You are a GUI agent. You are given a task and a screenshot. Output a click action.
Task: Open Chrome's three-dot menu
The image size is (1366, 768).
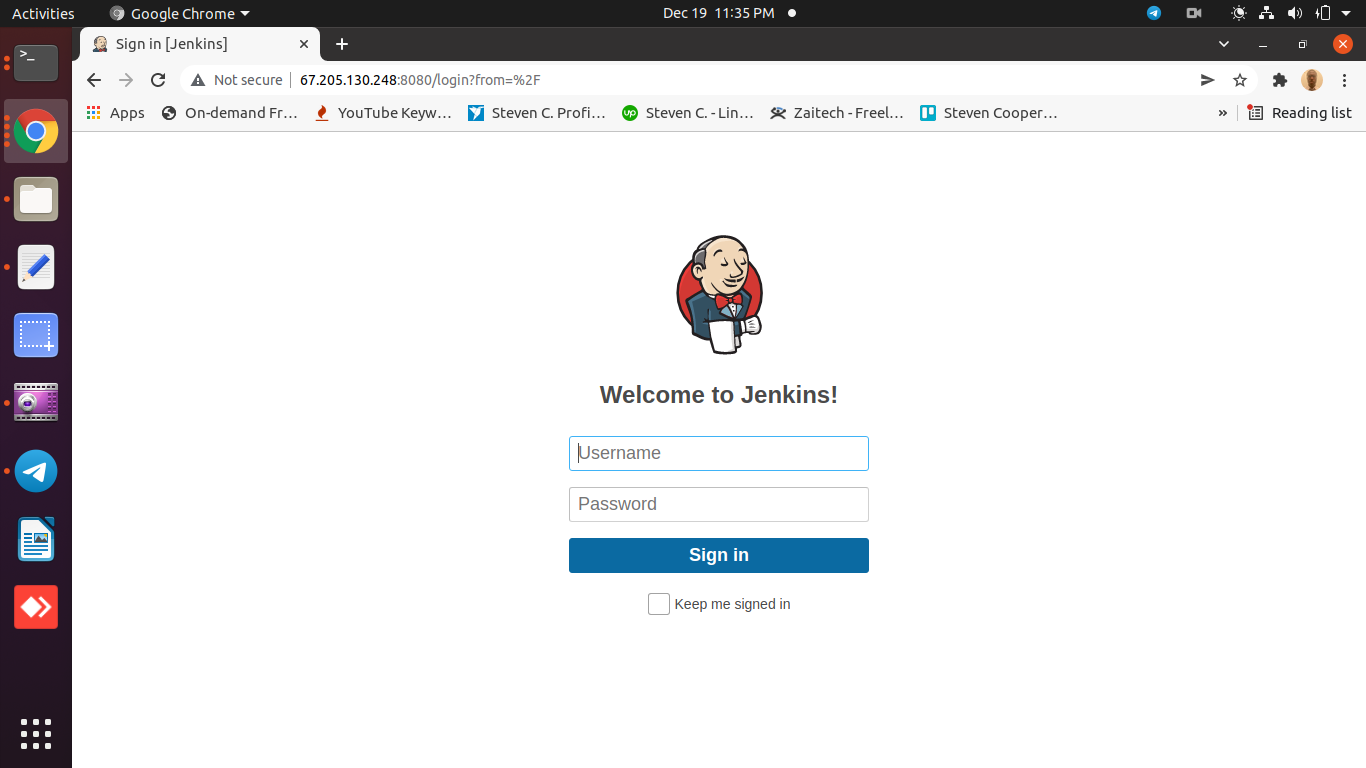pyautogui.click(x=1344, y=80)
